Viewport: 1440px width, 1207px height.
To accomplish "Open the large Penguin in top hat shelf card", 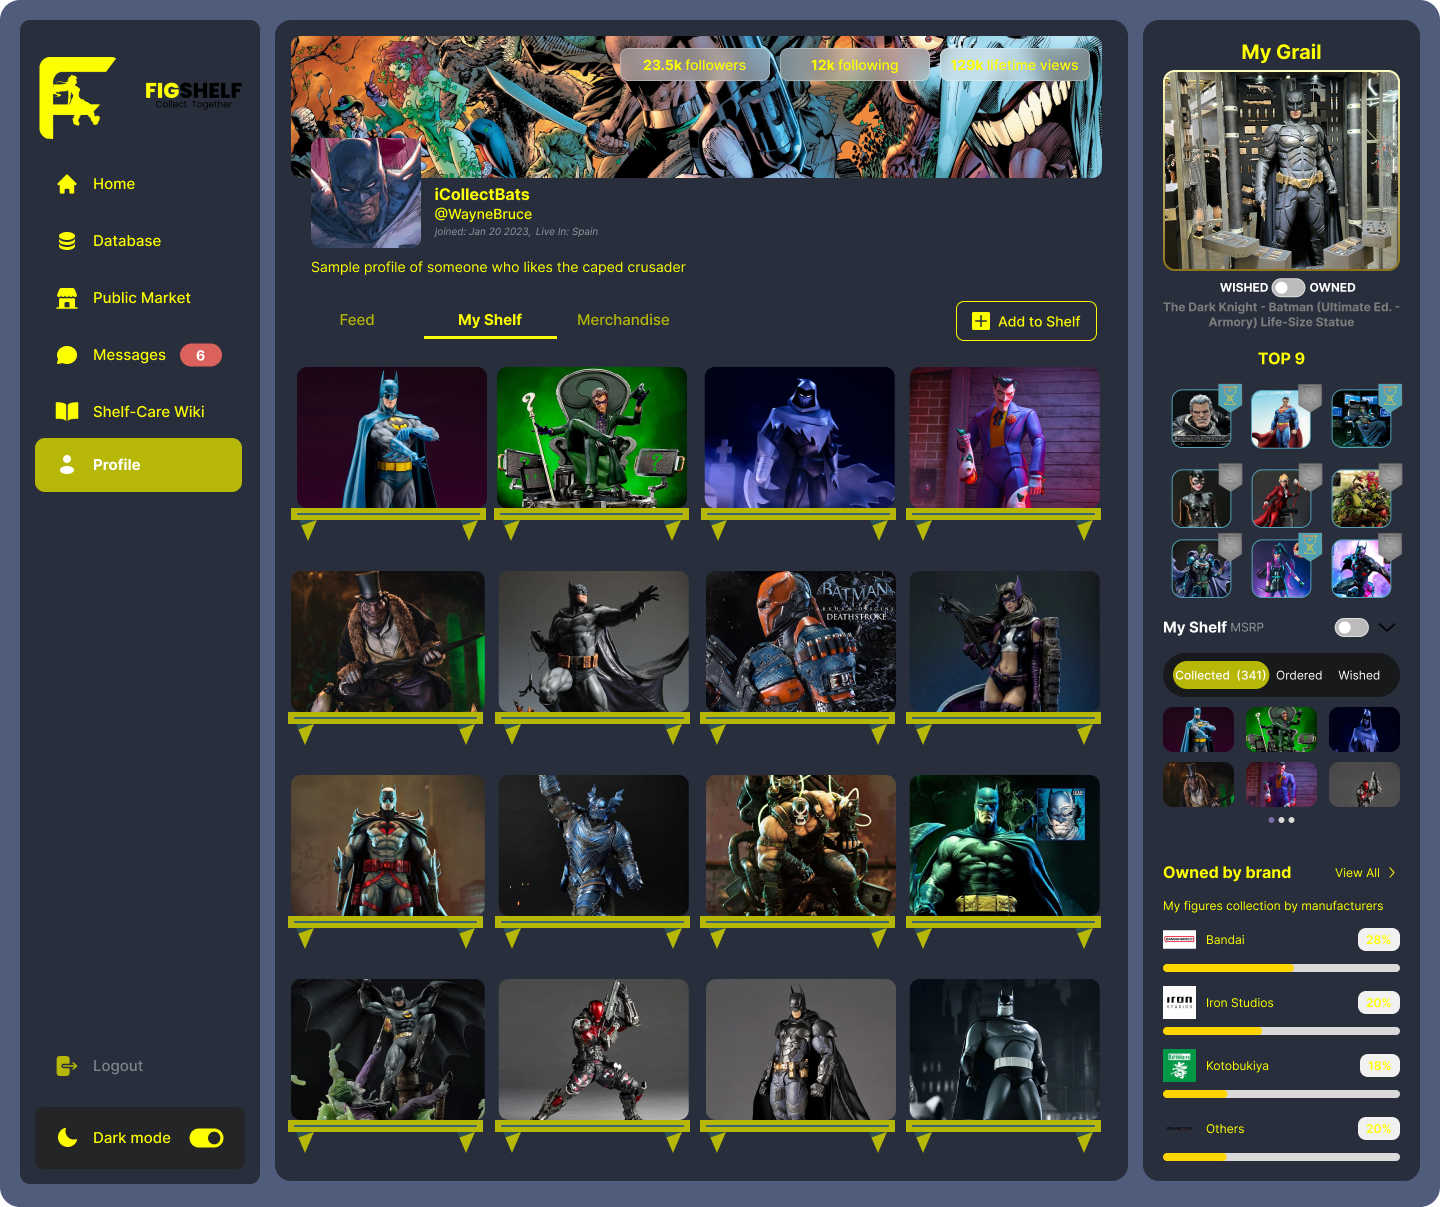I will click(388, 642).
